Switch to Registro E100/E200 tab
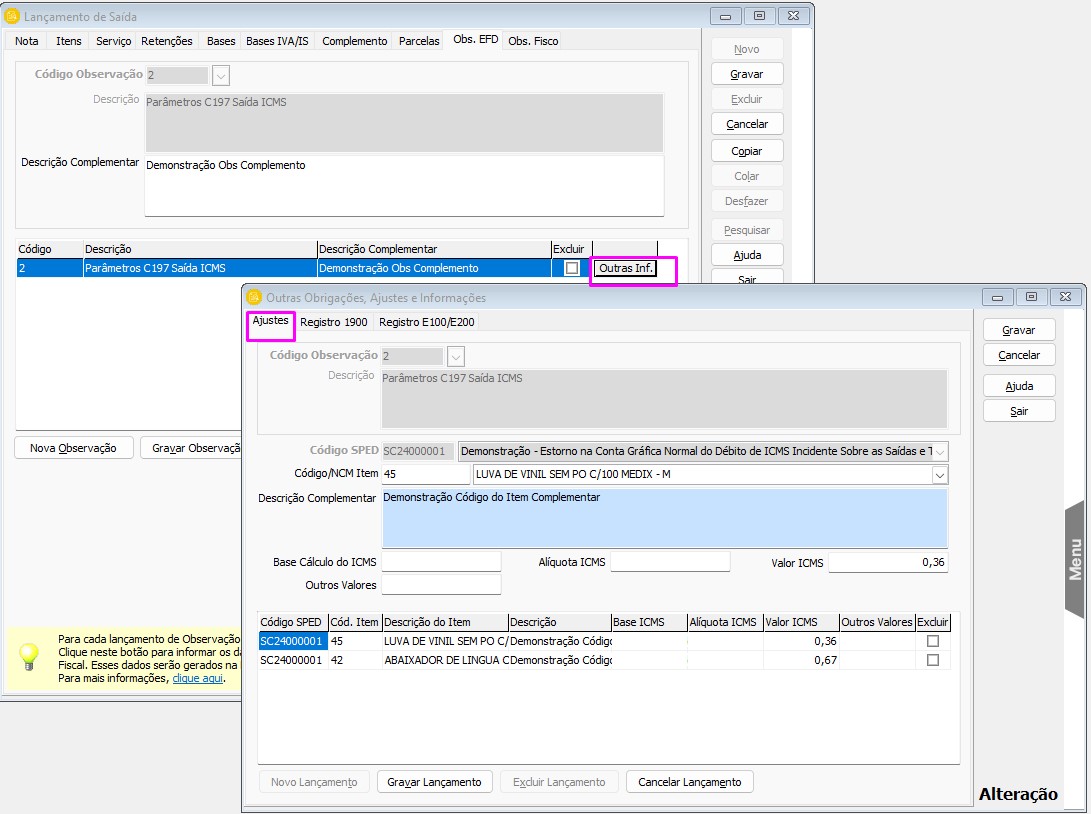 427,322
